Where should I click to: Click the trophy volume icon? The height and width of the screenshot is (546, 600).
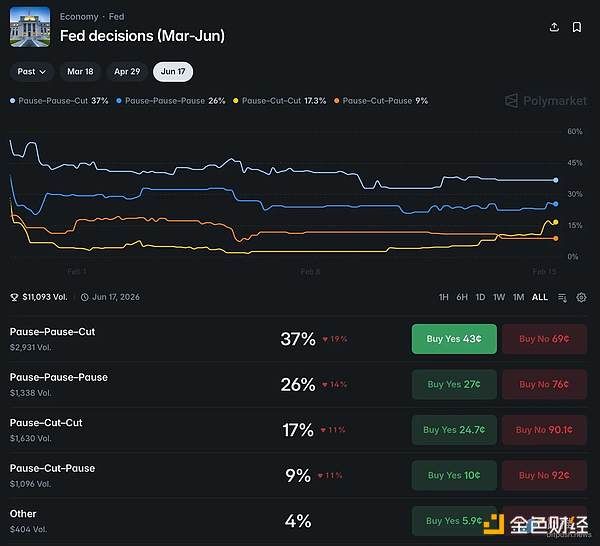[14, 297]
